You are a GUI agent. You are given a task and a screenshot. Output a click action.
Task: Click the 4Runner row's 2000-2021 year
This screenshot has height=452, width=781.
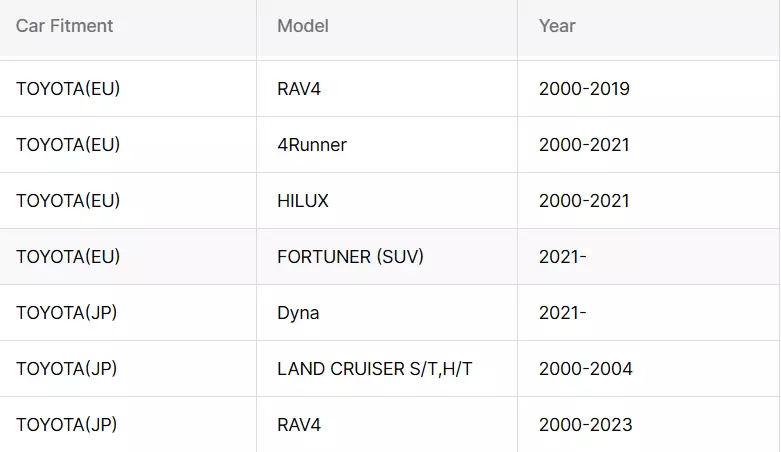pos(584,145)
